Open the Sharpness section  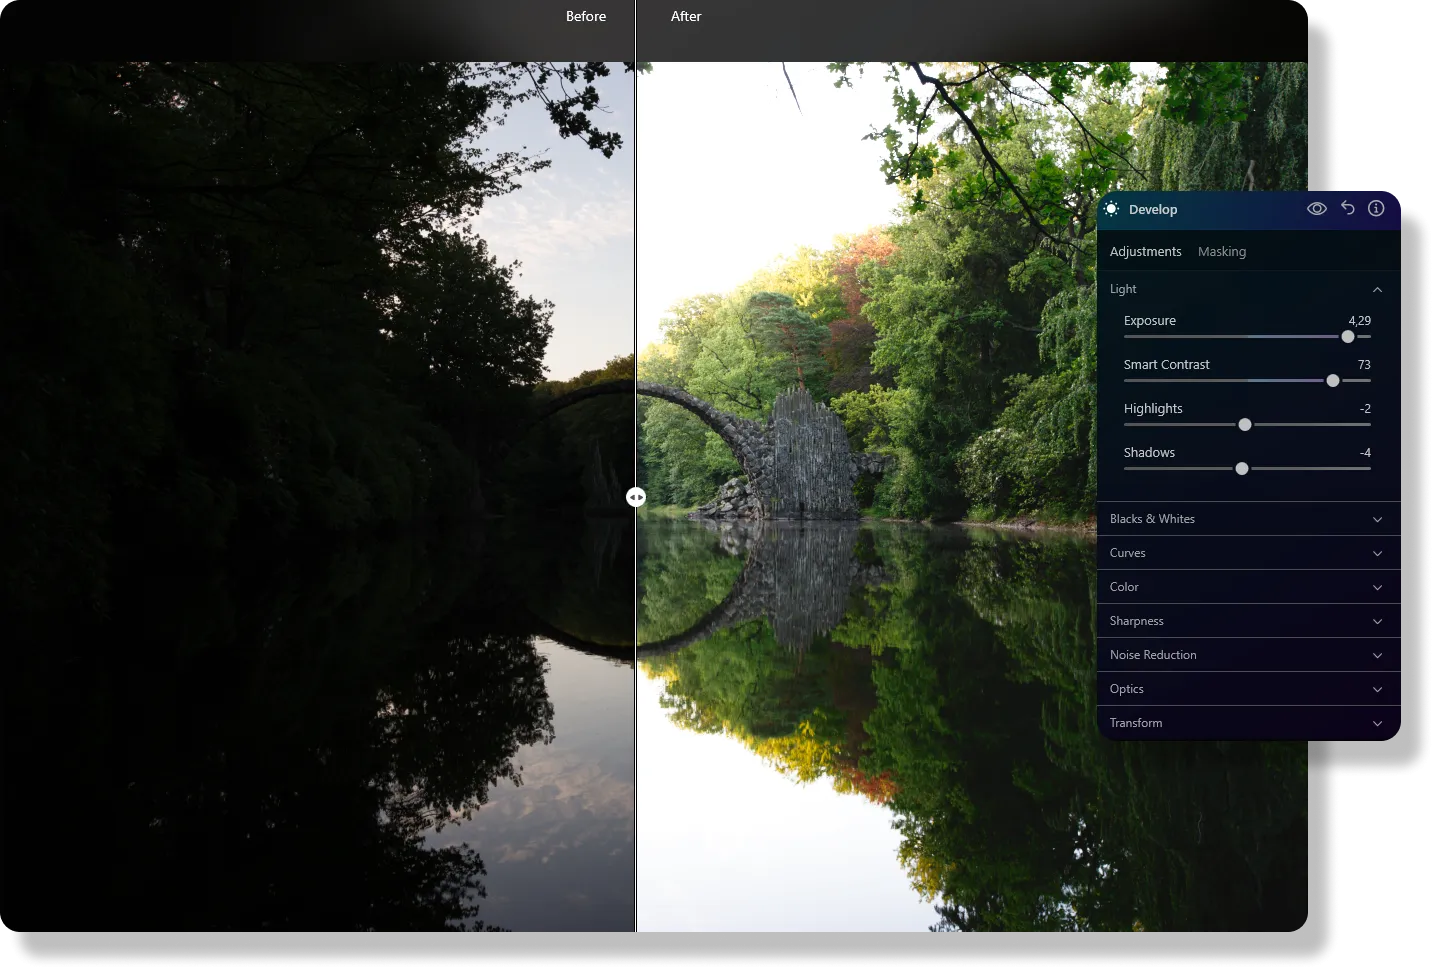pyautogui.click(x=1248, y=621)
